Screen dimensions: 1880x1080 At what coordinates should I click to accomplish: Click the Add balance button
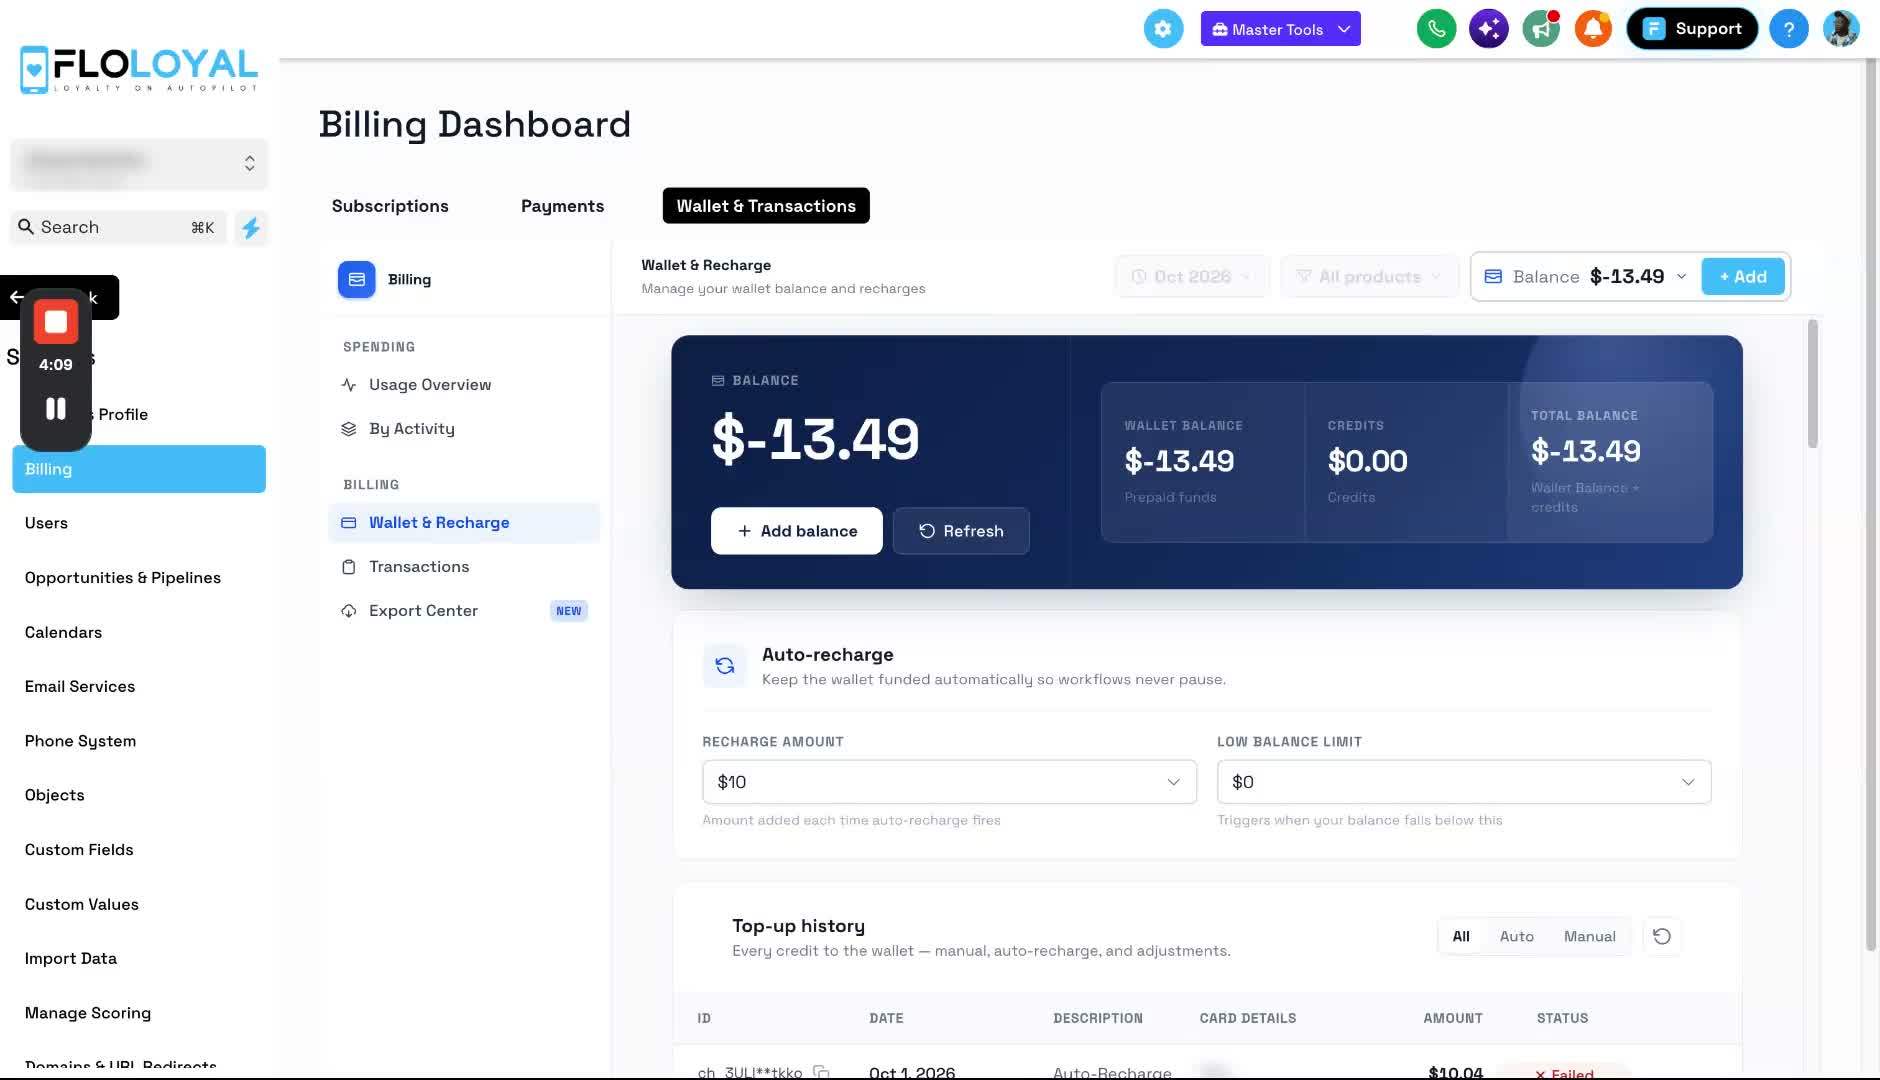797,531
